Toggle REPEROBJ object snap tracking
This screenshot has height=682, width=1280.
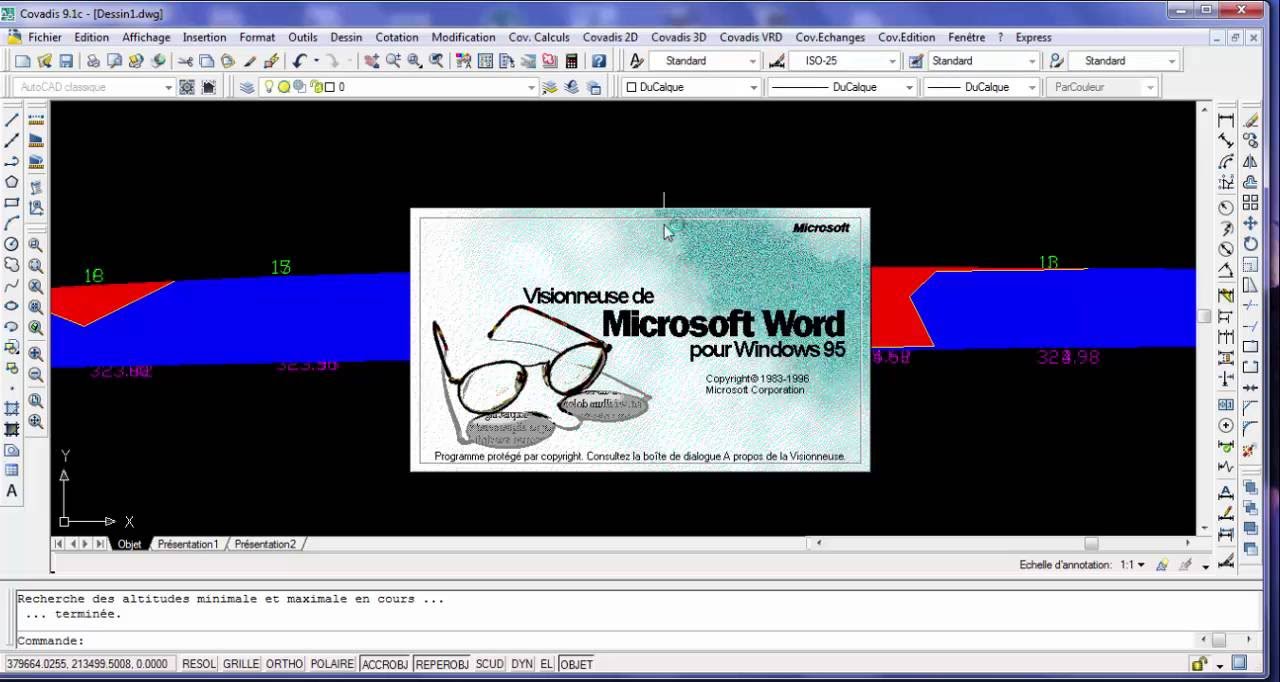click(x=442, y=664)
